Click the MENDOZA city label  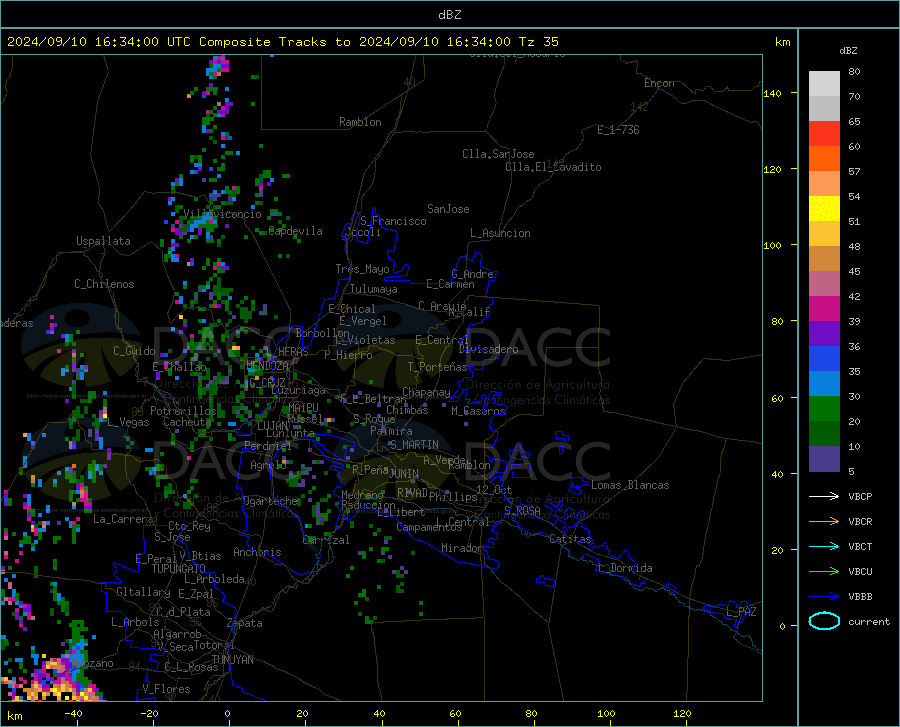click(267, 366)
